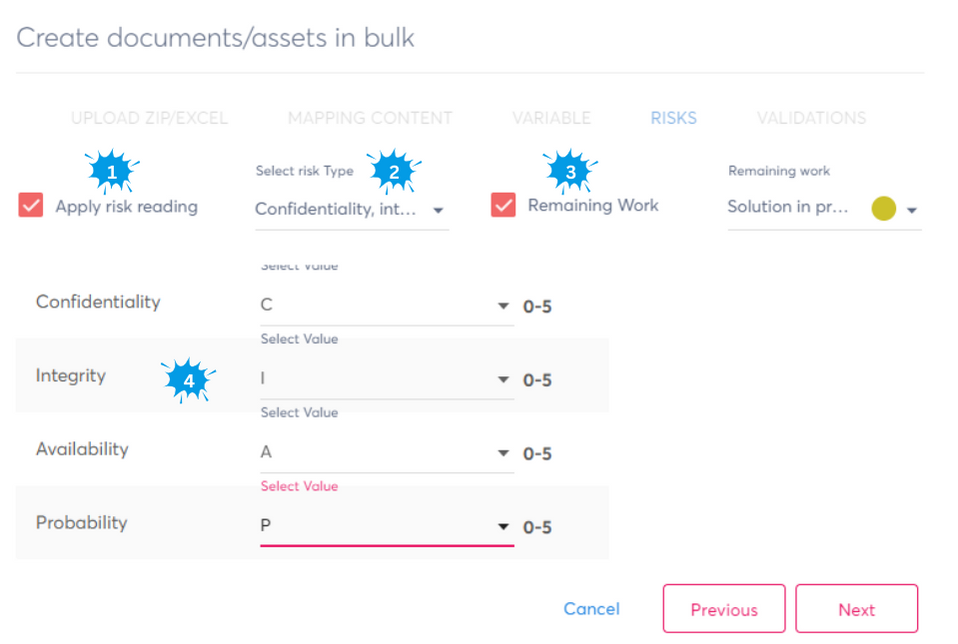Screen dimensions: 958x644
Task: Open the VARIABLE tab
Action: pyautogui.click(x=551, y=118)
